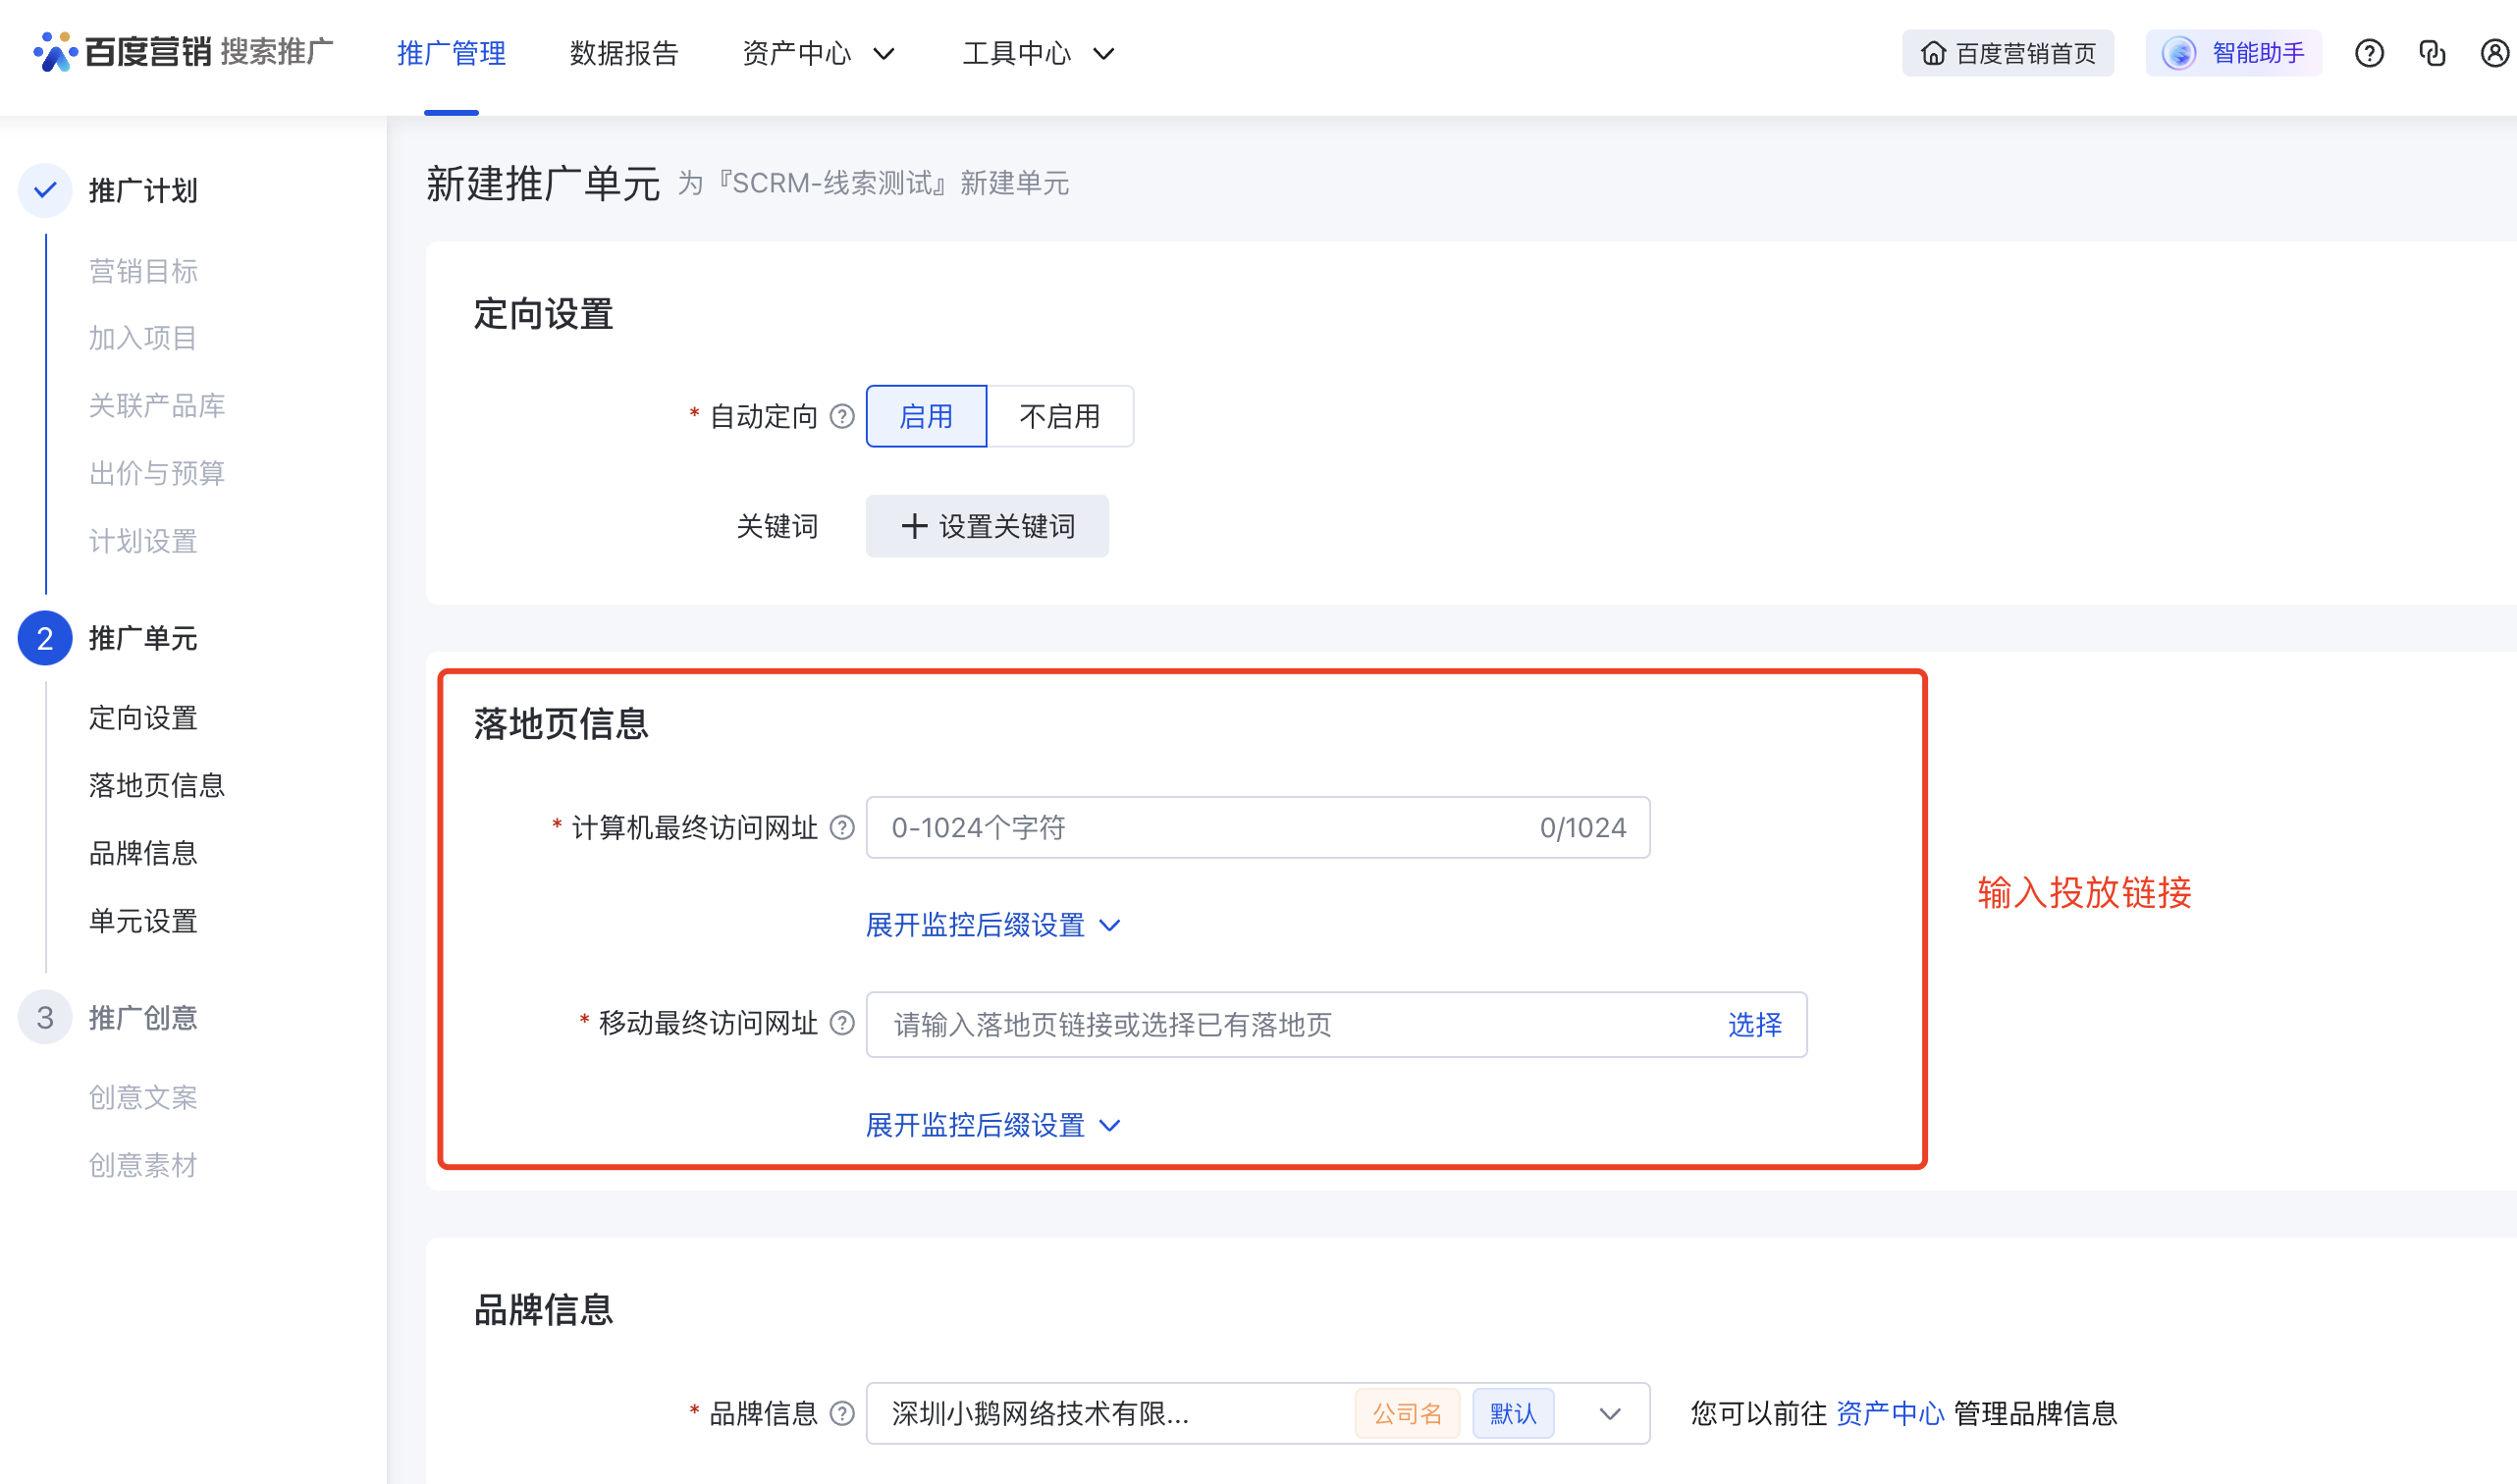Screen dimensions: 2517x1484
Task: Jump to 单元设置 in sidebar
Action: point(143,921)
